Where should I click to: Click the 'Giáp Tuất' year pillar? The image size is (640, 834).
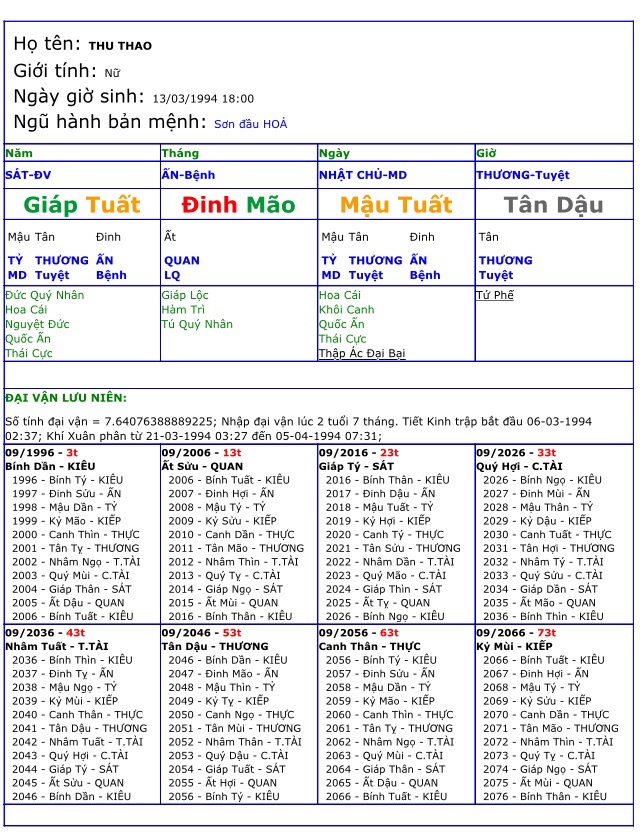[82, 205]
